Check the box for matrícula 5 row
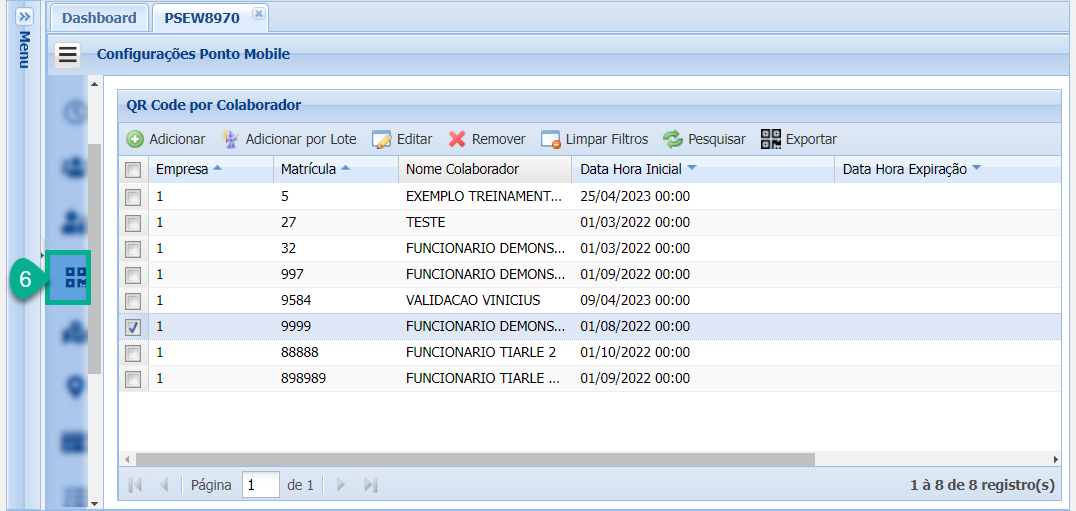The height and width of the screenshot is (511, 1076). pyautogui.click(x=133, y=197)
